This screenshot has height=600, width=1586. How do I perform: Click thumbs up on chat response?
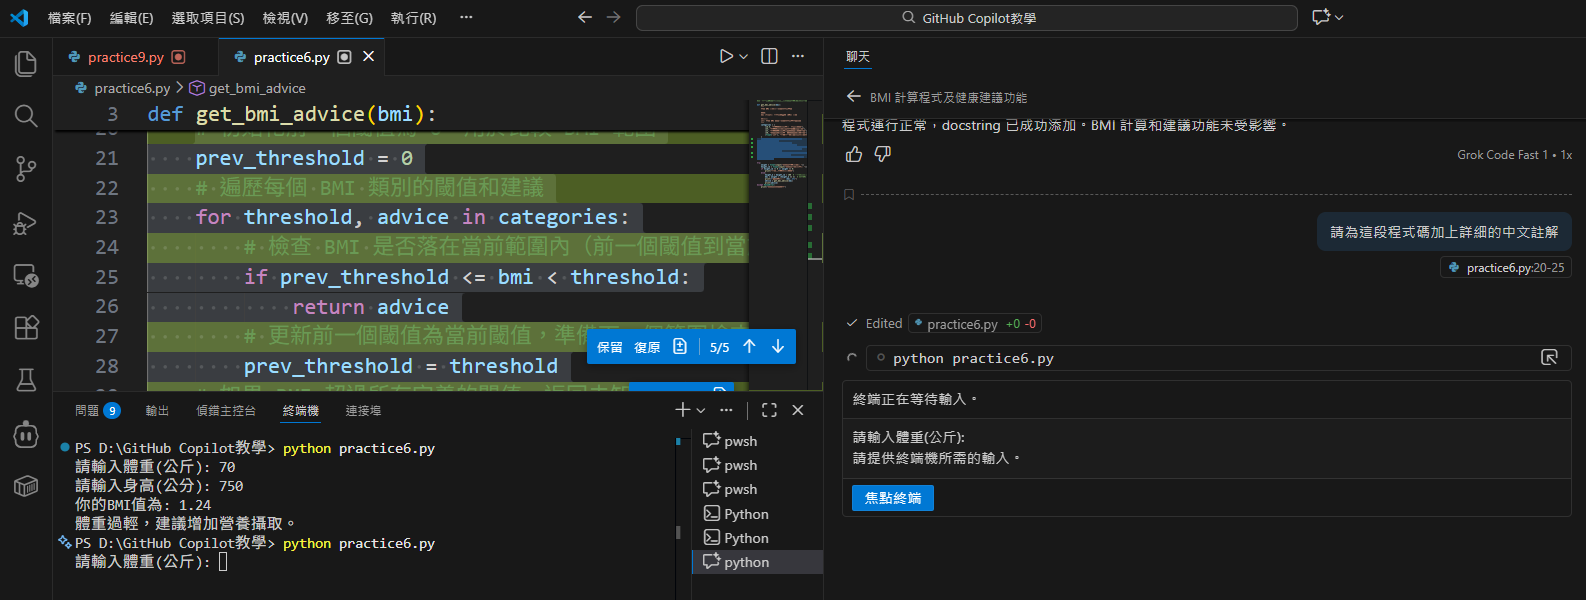[854, 154]
